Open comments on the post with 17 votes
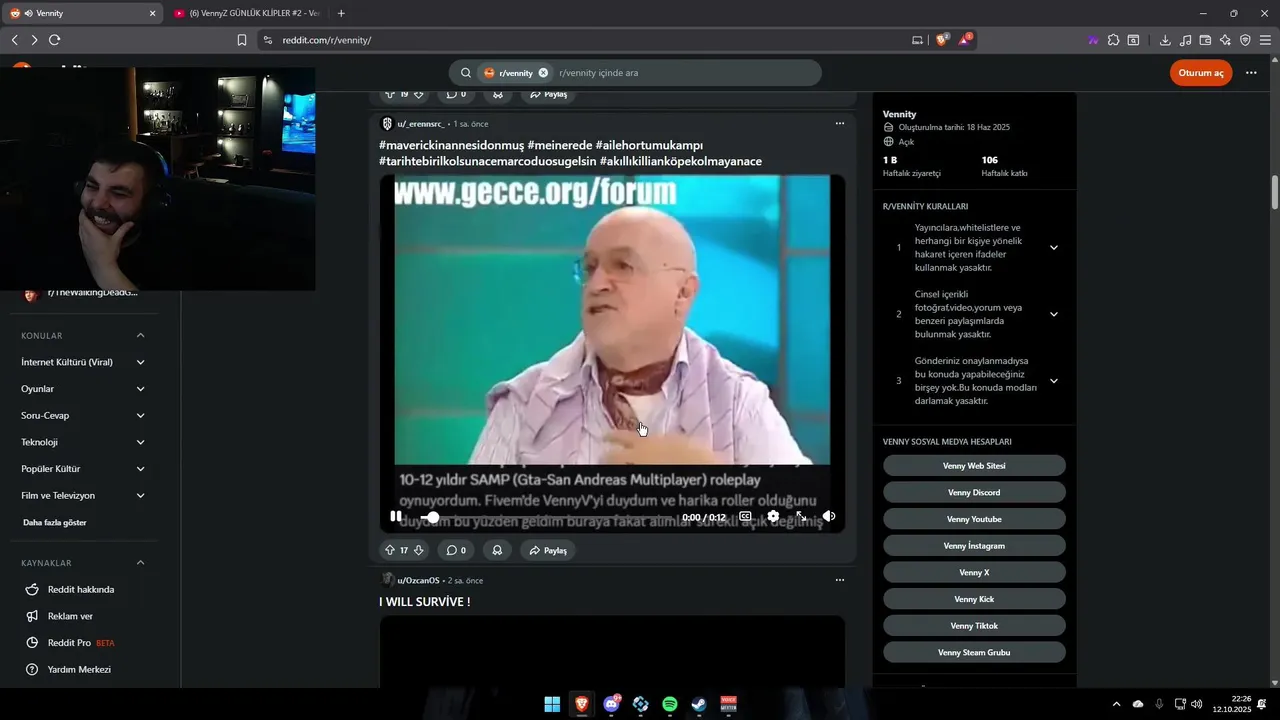This screenshot has height=720, width=1280. point(456,550)
